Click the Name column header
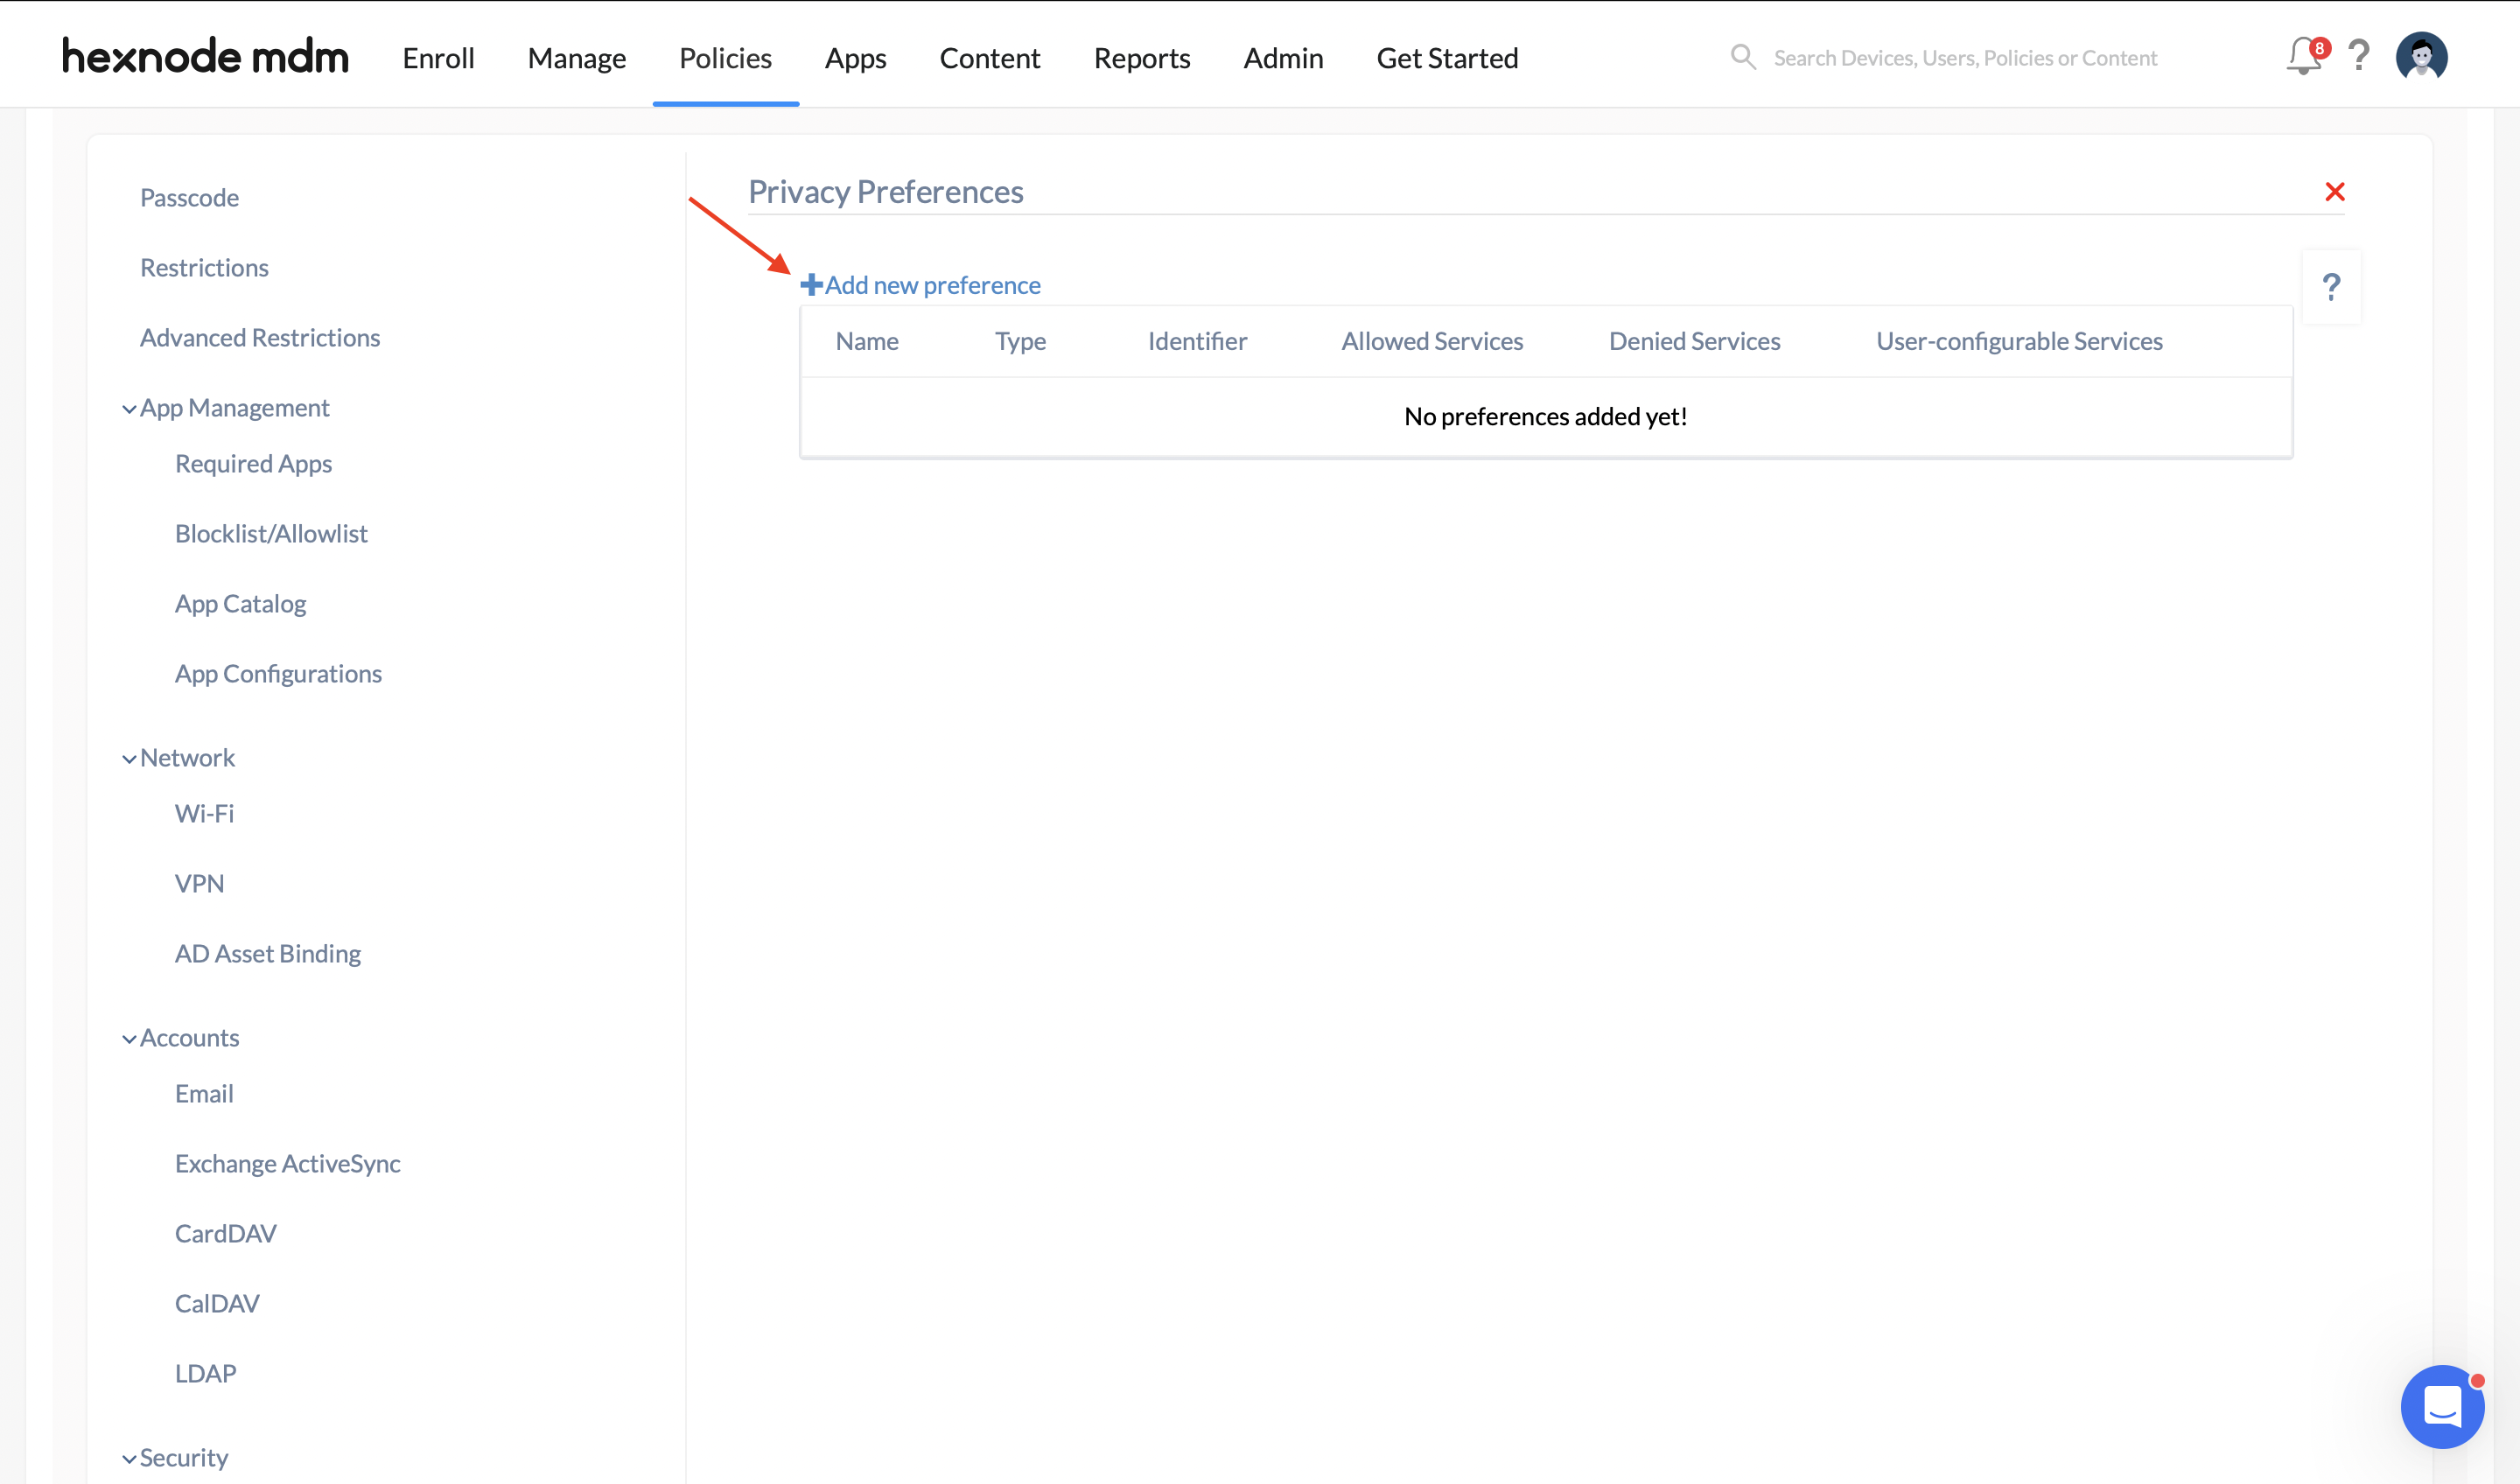The image size is (2520, 1484). pos(867,341)
